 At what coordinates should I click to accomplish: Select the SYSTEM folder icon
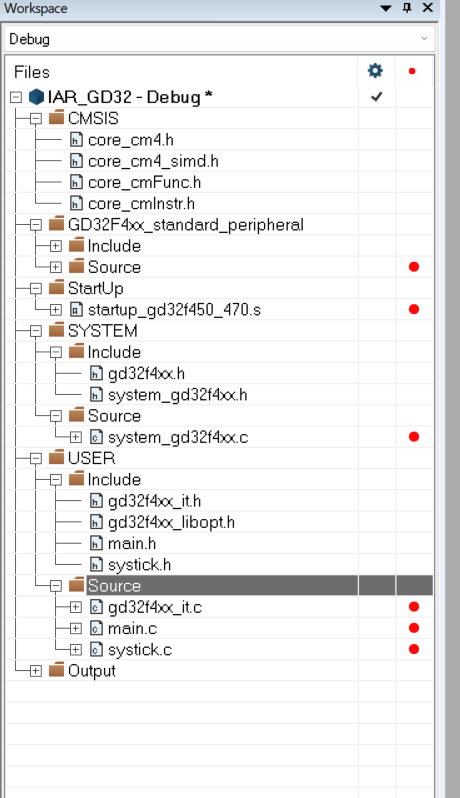click(56, 330)
